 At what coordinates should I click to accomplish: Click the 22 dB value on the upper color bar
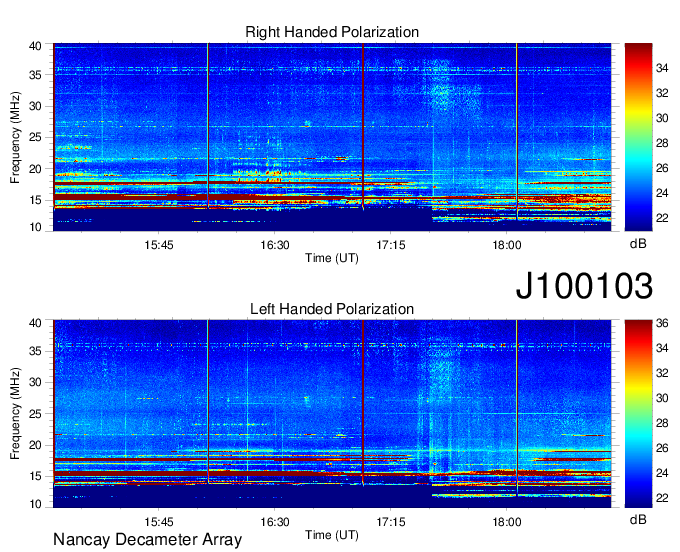(x=662, y=218)
